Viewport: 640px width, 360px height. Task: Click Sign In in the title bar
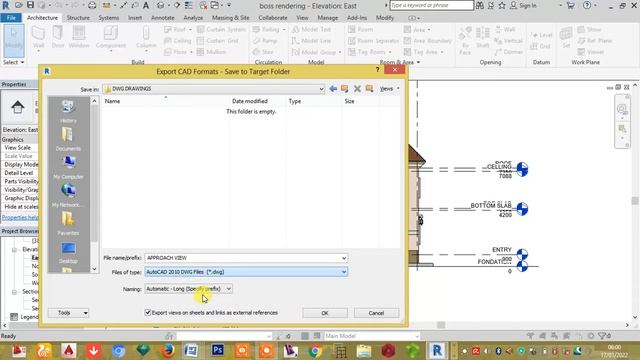[x=523, y=5]
